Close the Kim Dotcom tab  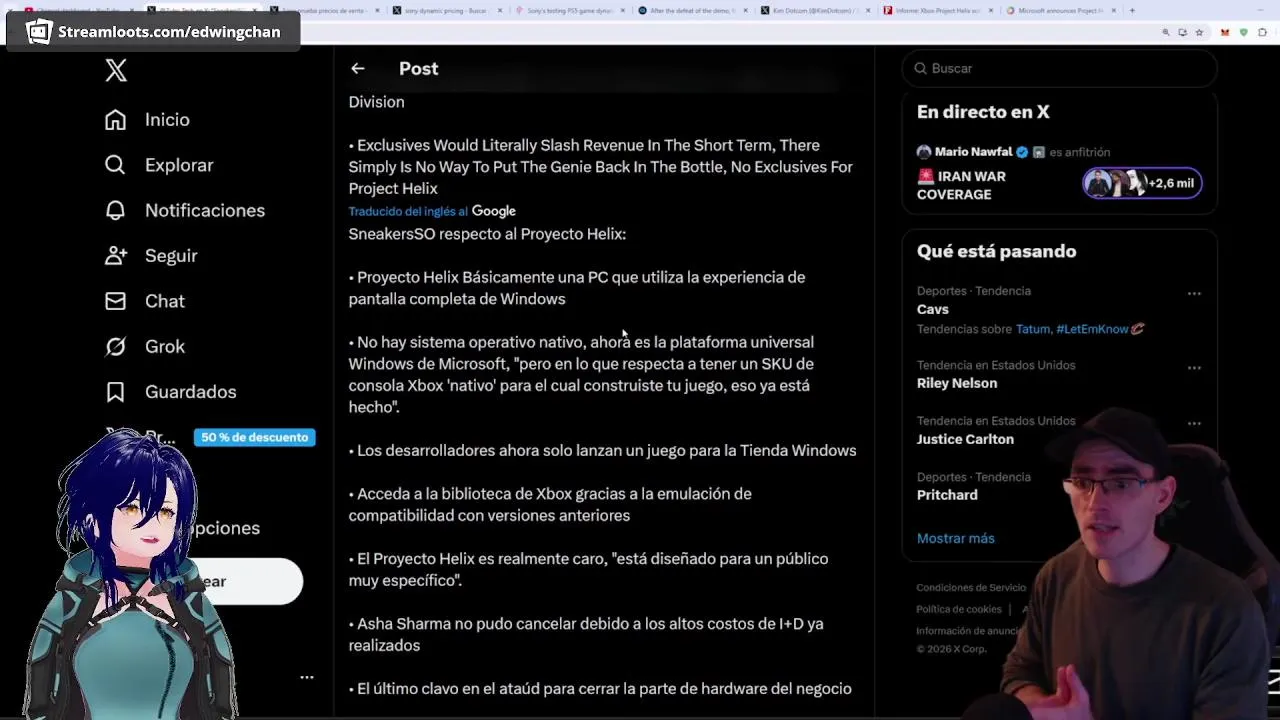click(x=867, y=10)
